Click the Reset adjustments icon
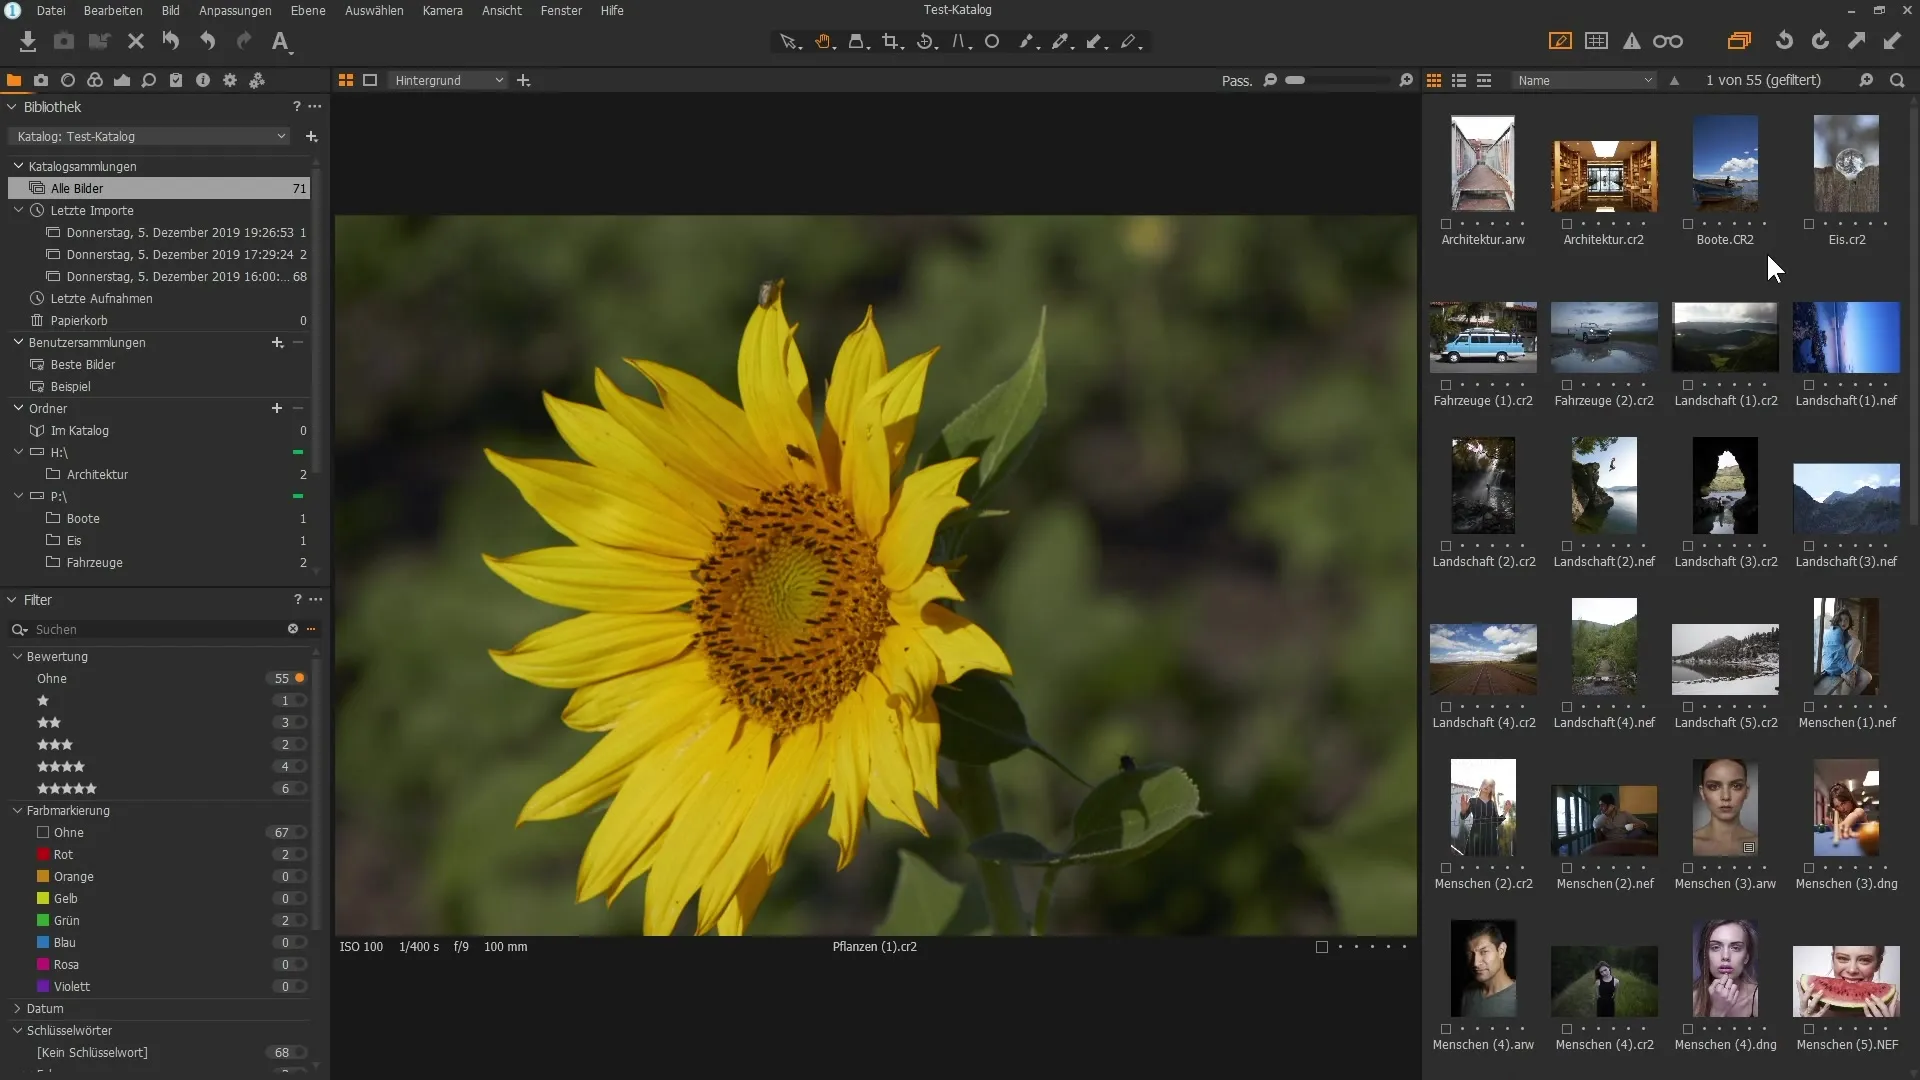The image size is (1920, 1080). pos(171,41)
